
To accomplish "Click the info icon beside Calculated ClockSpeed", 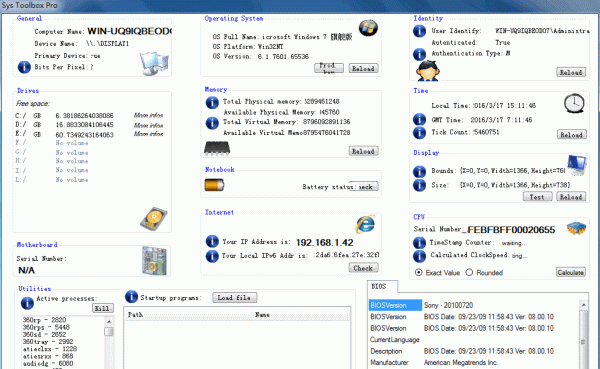I will tap(419, 256).
